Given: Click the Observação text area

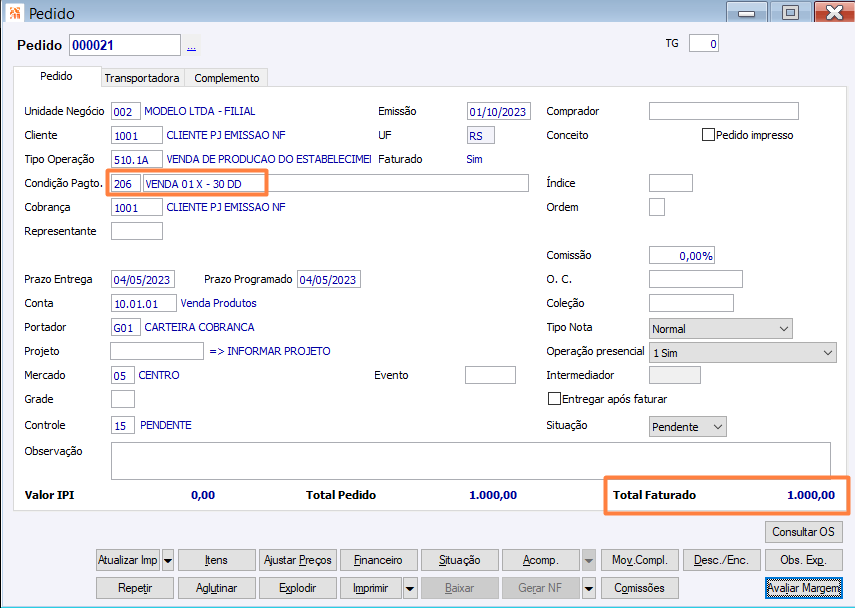Looking at the screenshot, I should tap(471, 461).
